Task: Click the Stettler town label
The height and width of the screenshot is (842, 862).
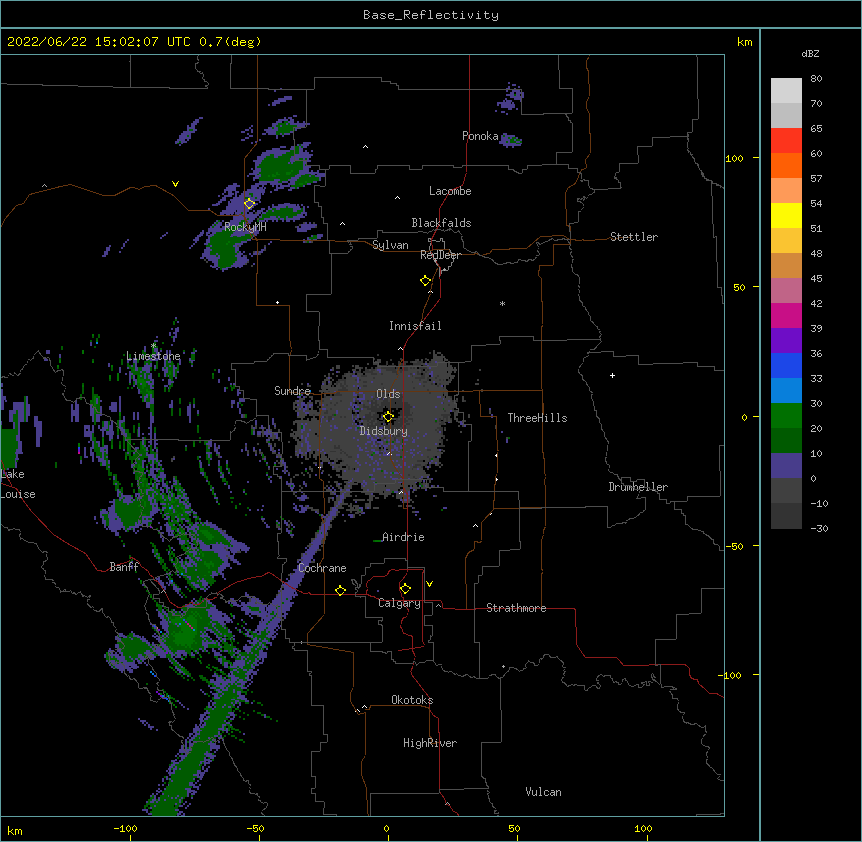Action: [634, 237]
